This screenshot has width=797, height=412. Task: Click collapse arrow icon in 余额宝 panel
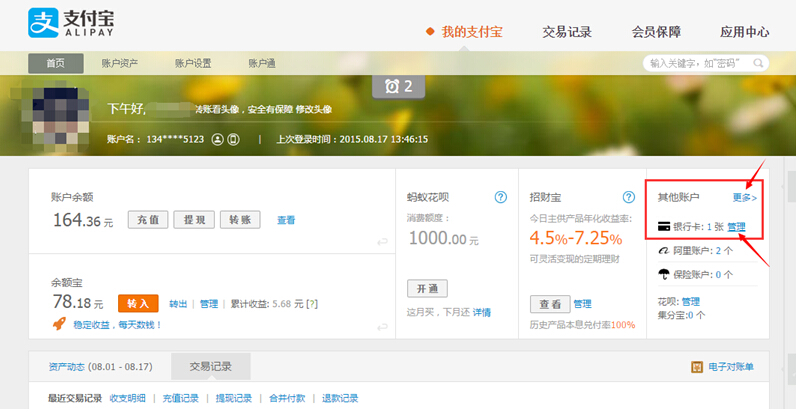(382, 328)
